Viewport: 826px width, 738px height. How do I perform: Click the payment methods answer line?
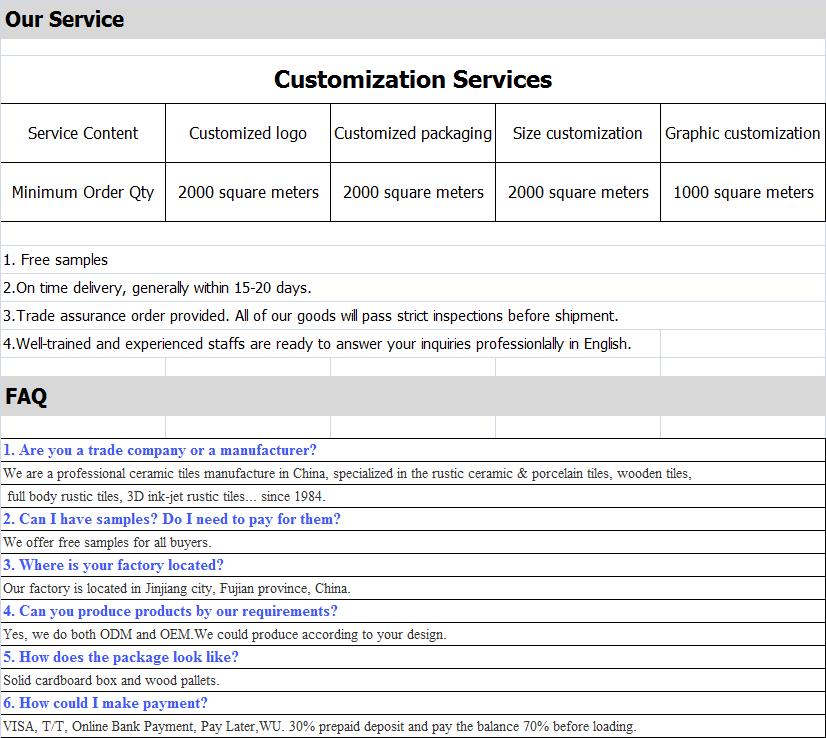pos(320,726)
